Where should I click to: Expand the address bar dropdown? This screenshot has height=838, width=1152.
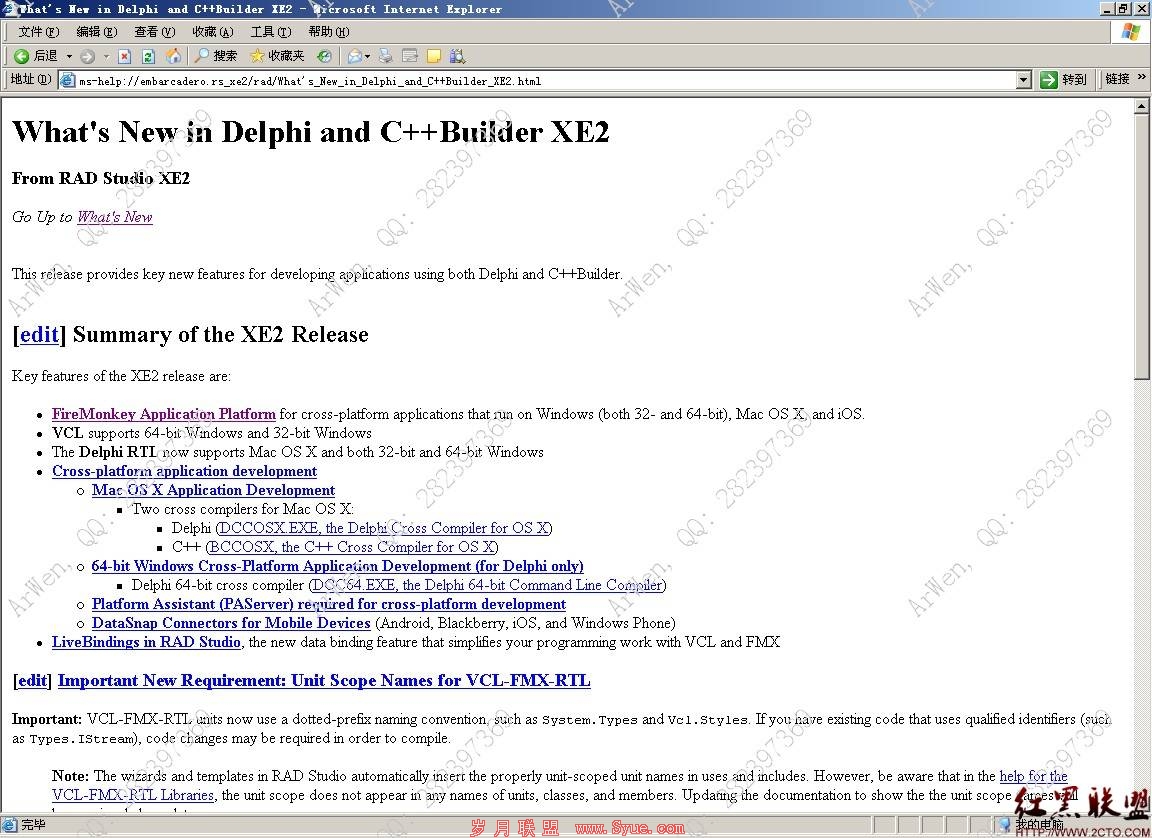[1024, 80]
